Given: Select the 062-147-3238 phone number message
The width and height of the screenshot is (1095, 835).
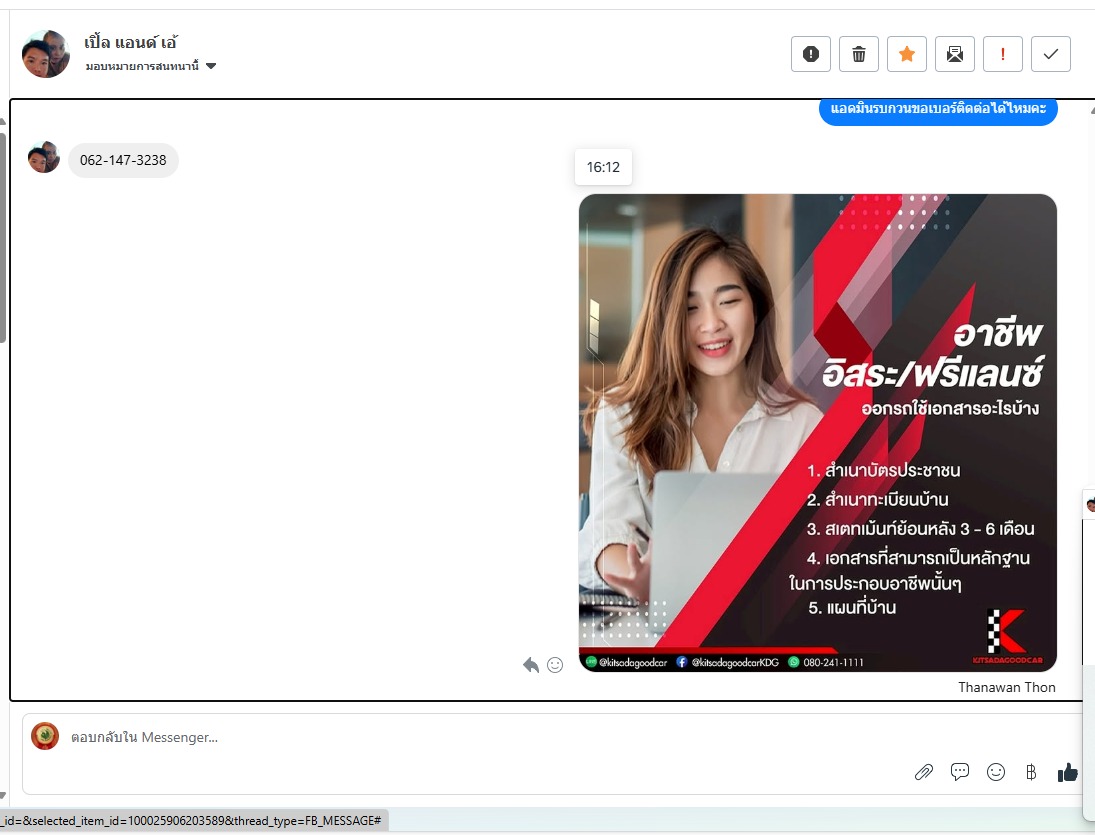Looking at the screenshot, I should (123, 160).
